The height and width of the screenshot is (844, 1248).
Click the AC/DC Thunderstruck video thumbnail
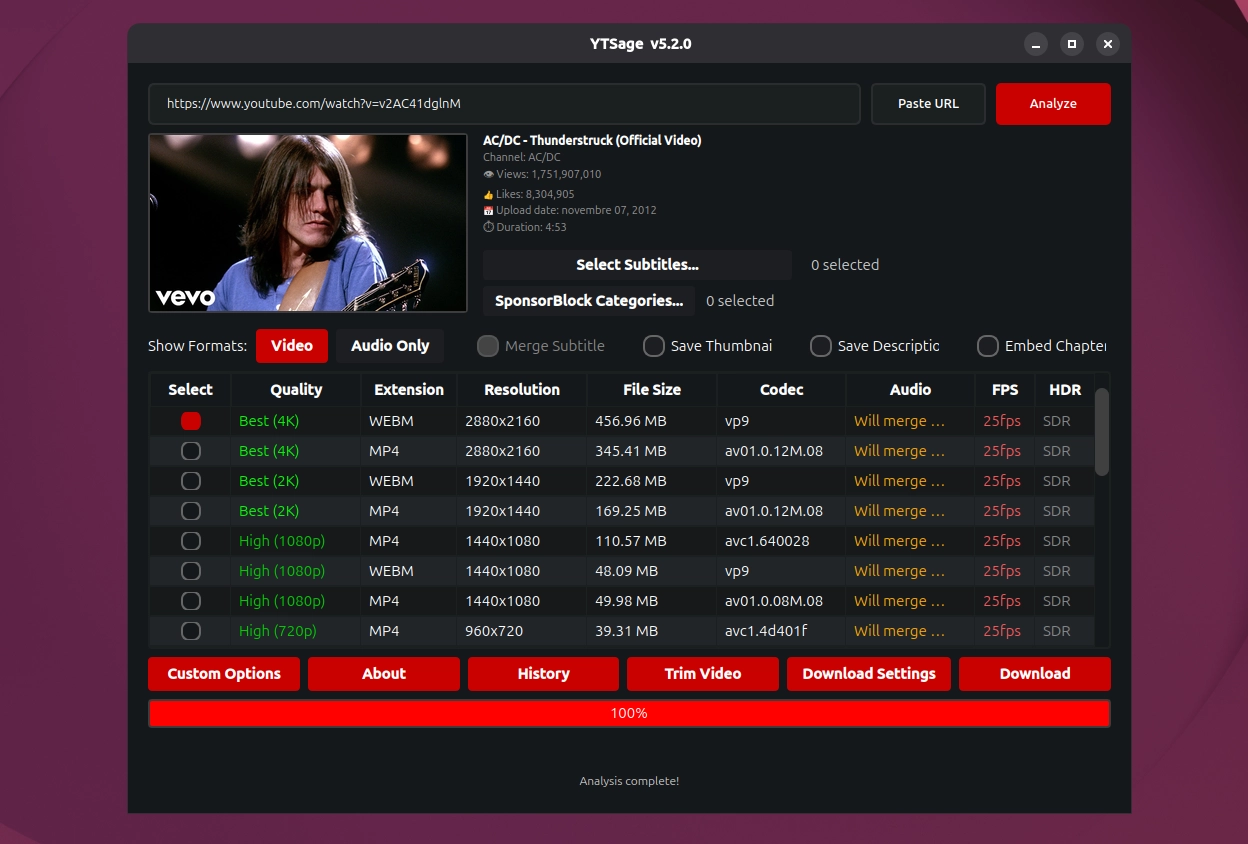[308, 223]
